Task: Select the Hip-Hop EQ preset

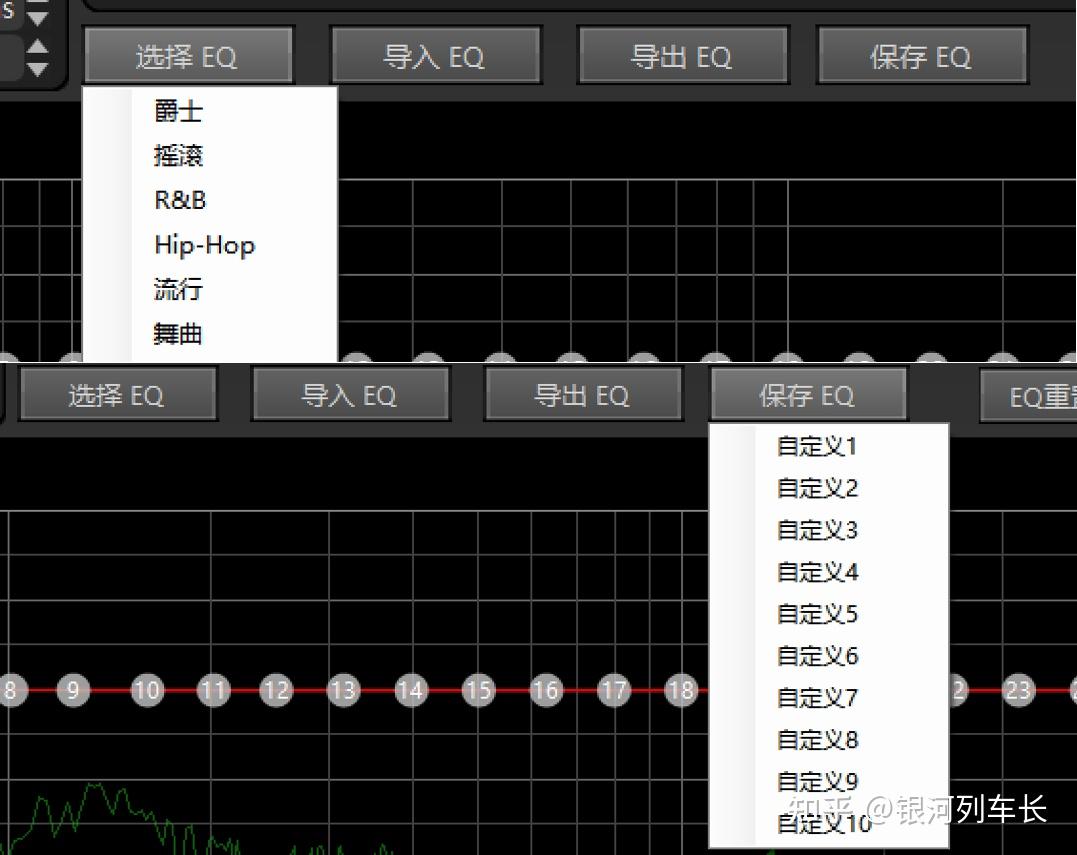Action: point(204,245)
